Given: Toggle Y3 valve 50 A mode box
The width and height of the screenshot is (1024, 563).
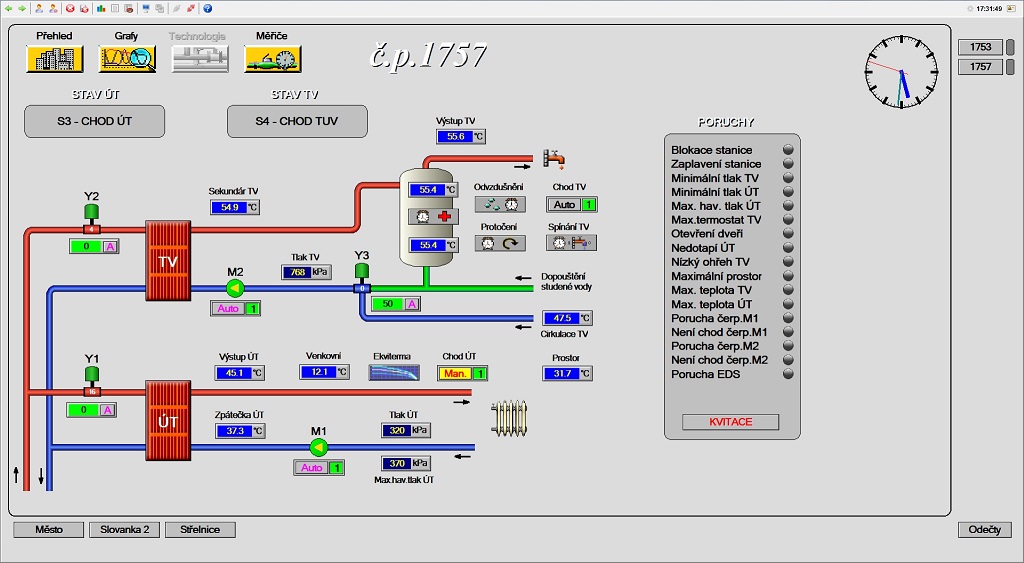Looking at the screenshot, I should click(396, 304).
